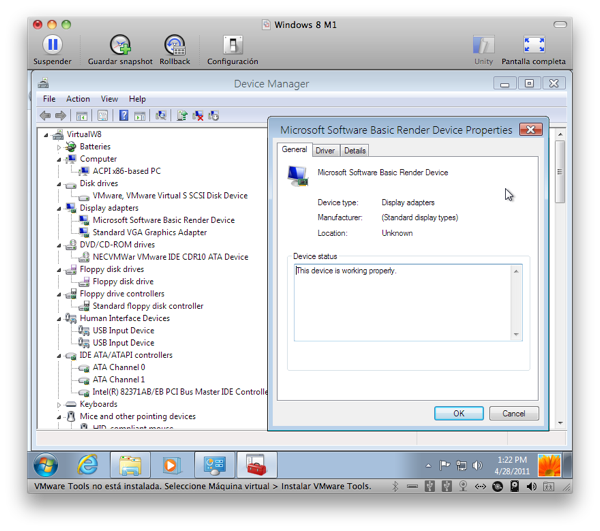The height and width of the screenshot is (531, 600).
Task: Click the Action Center flag tray icon
Action: [444, 465]
